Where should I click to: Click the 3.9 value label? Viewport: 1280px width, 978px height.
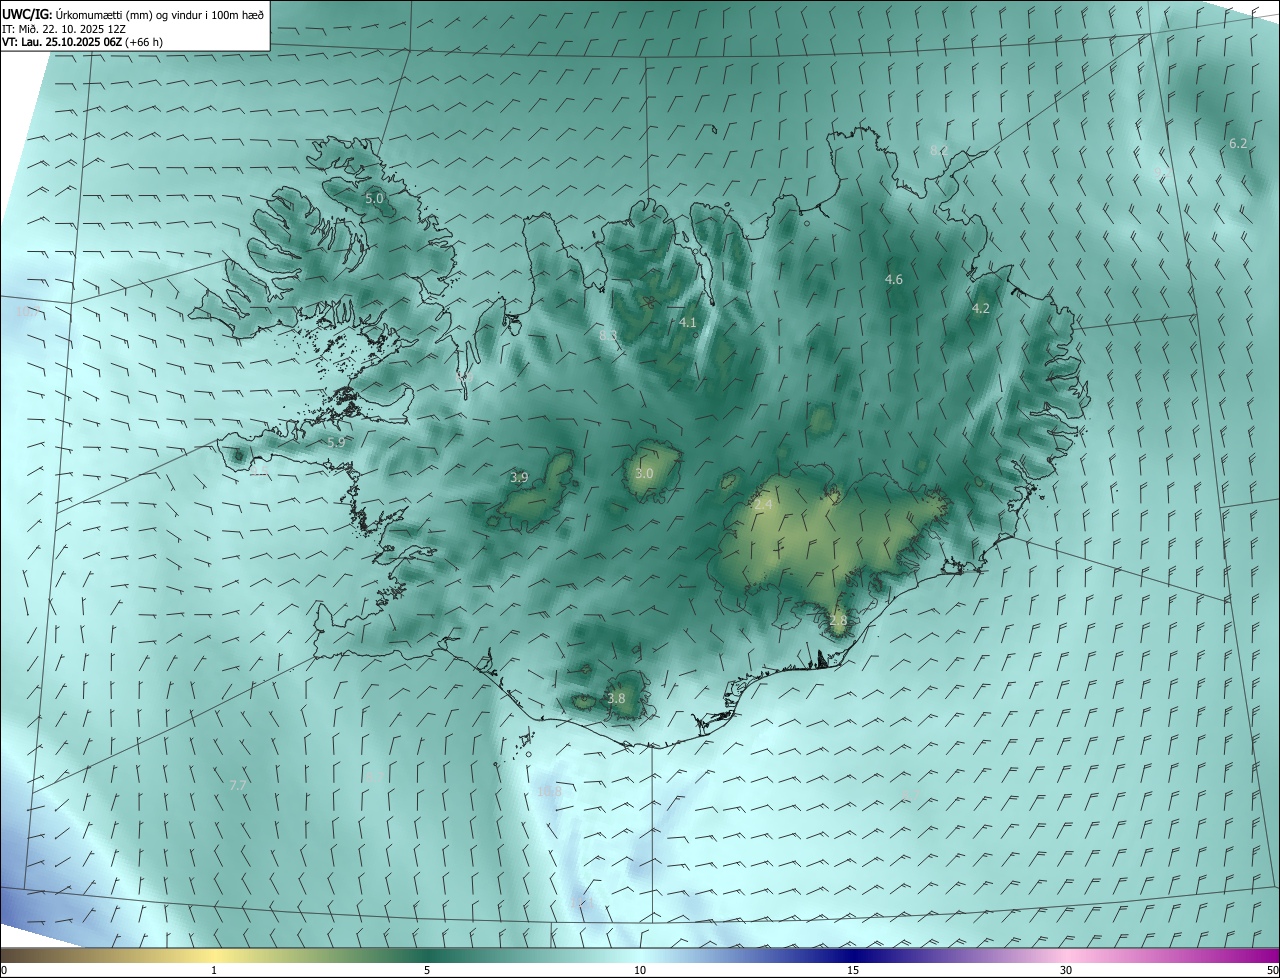click(x=519, y=478)
